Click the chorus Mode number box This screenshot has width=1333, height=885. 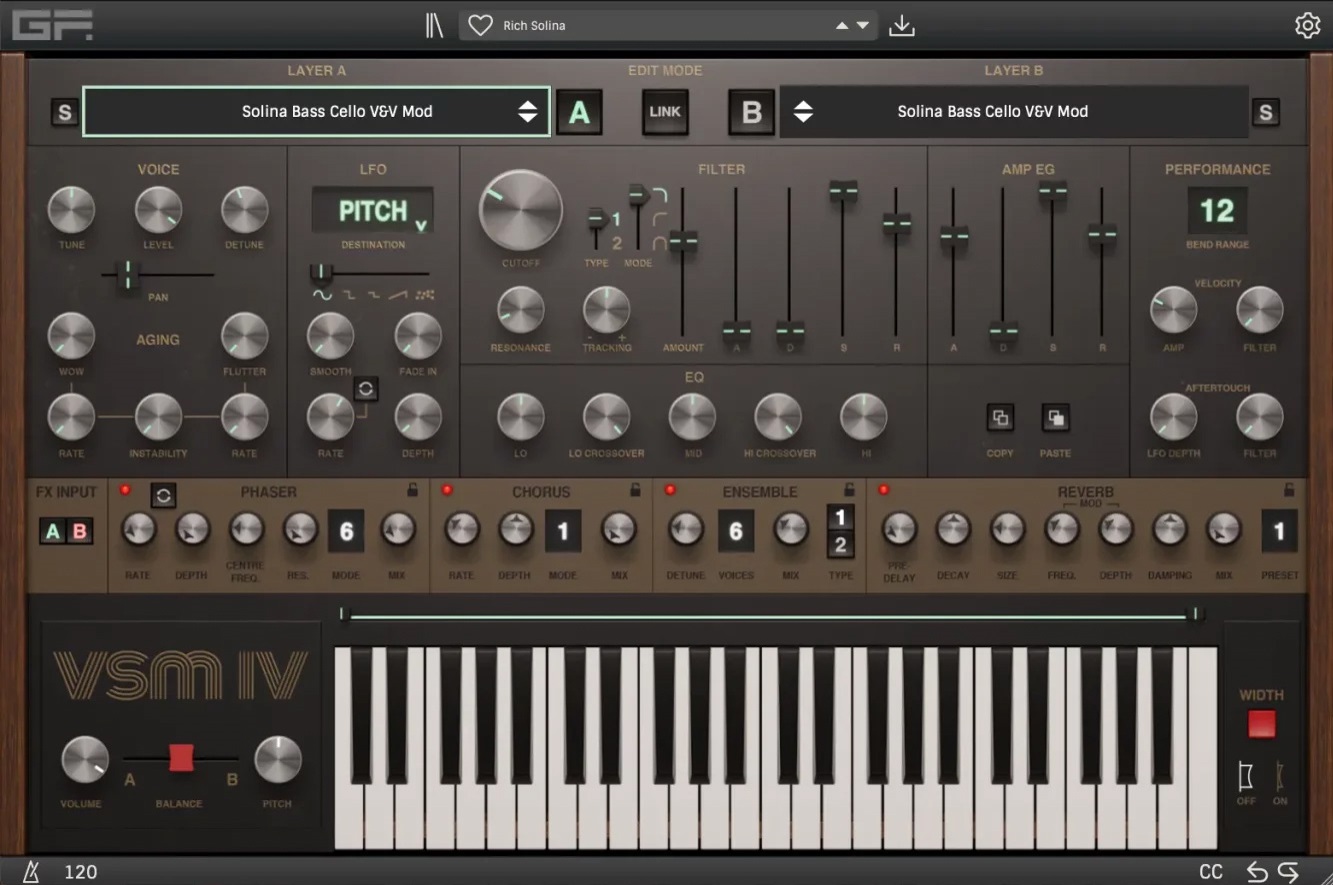[x=563, y=531]
